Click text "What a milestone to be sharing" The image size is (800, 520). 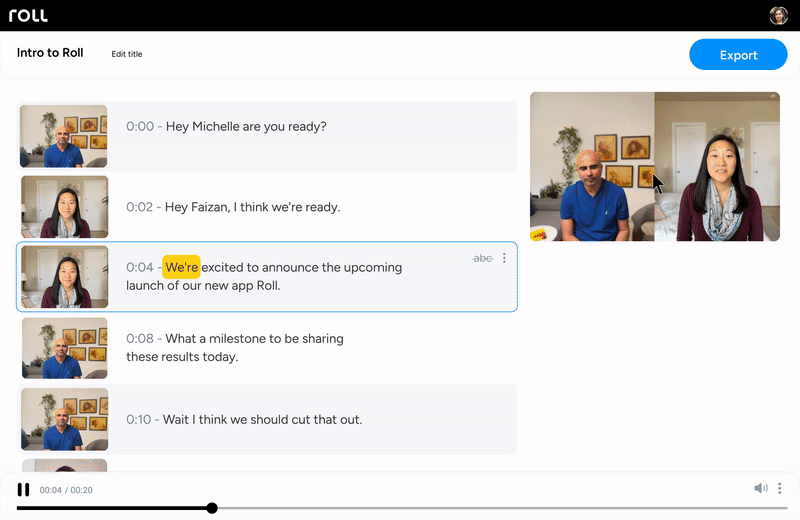(254, 339)
